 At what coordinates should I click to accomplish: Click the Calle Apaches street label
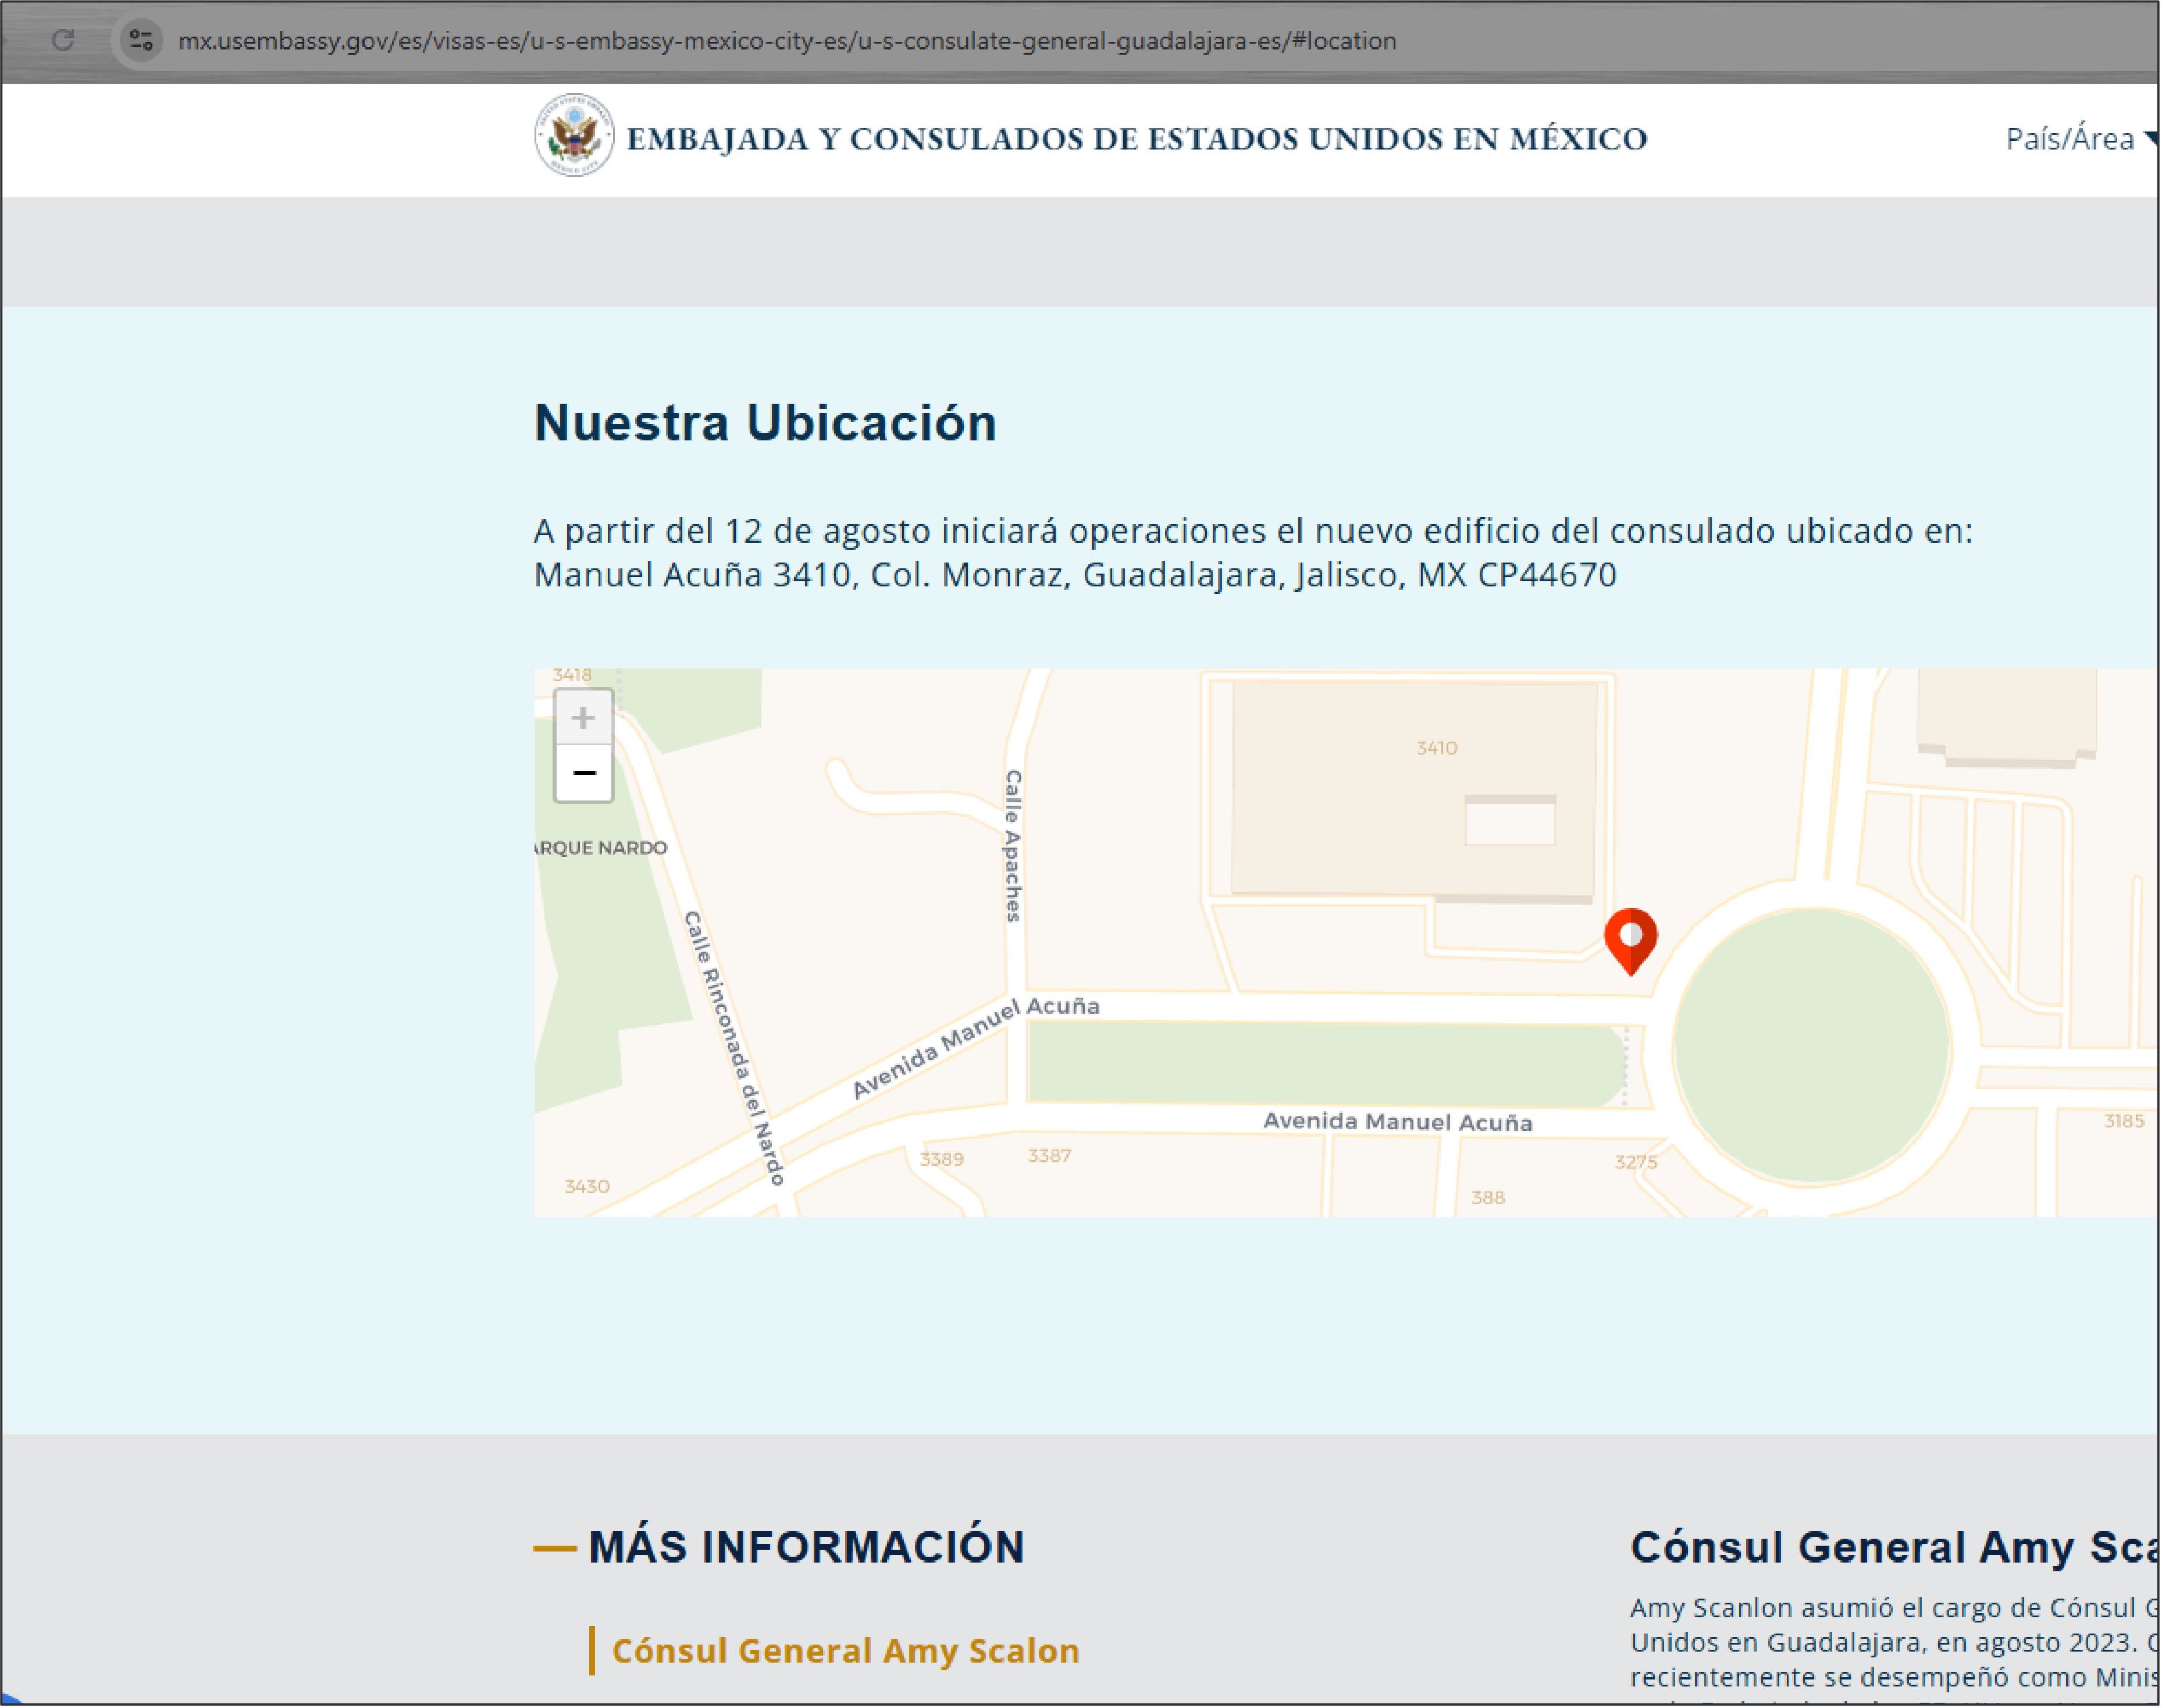[x=1013, y=845]
